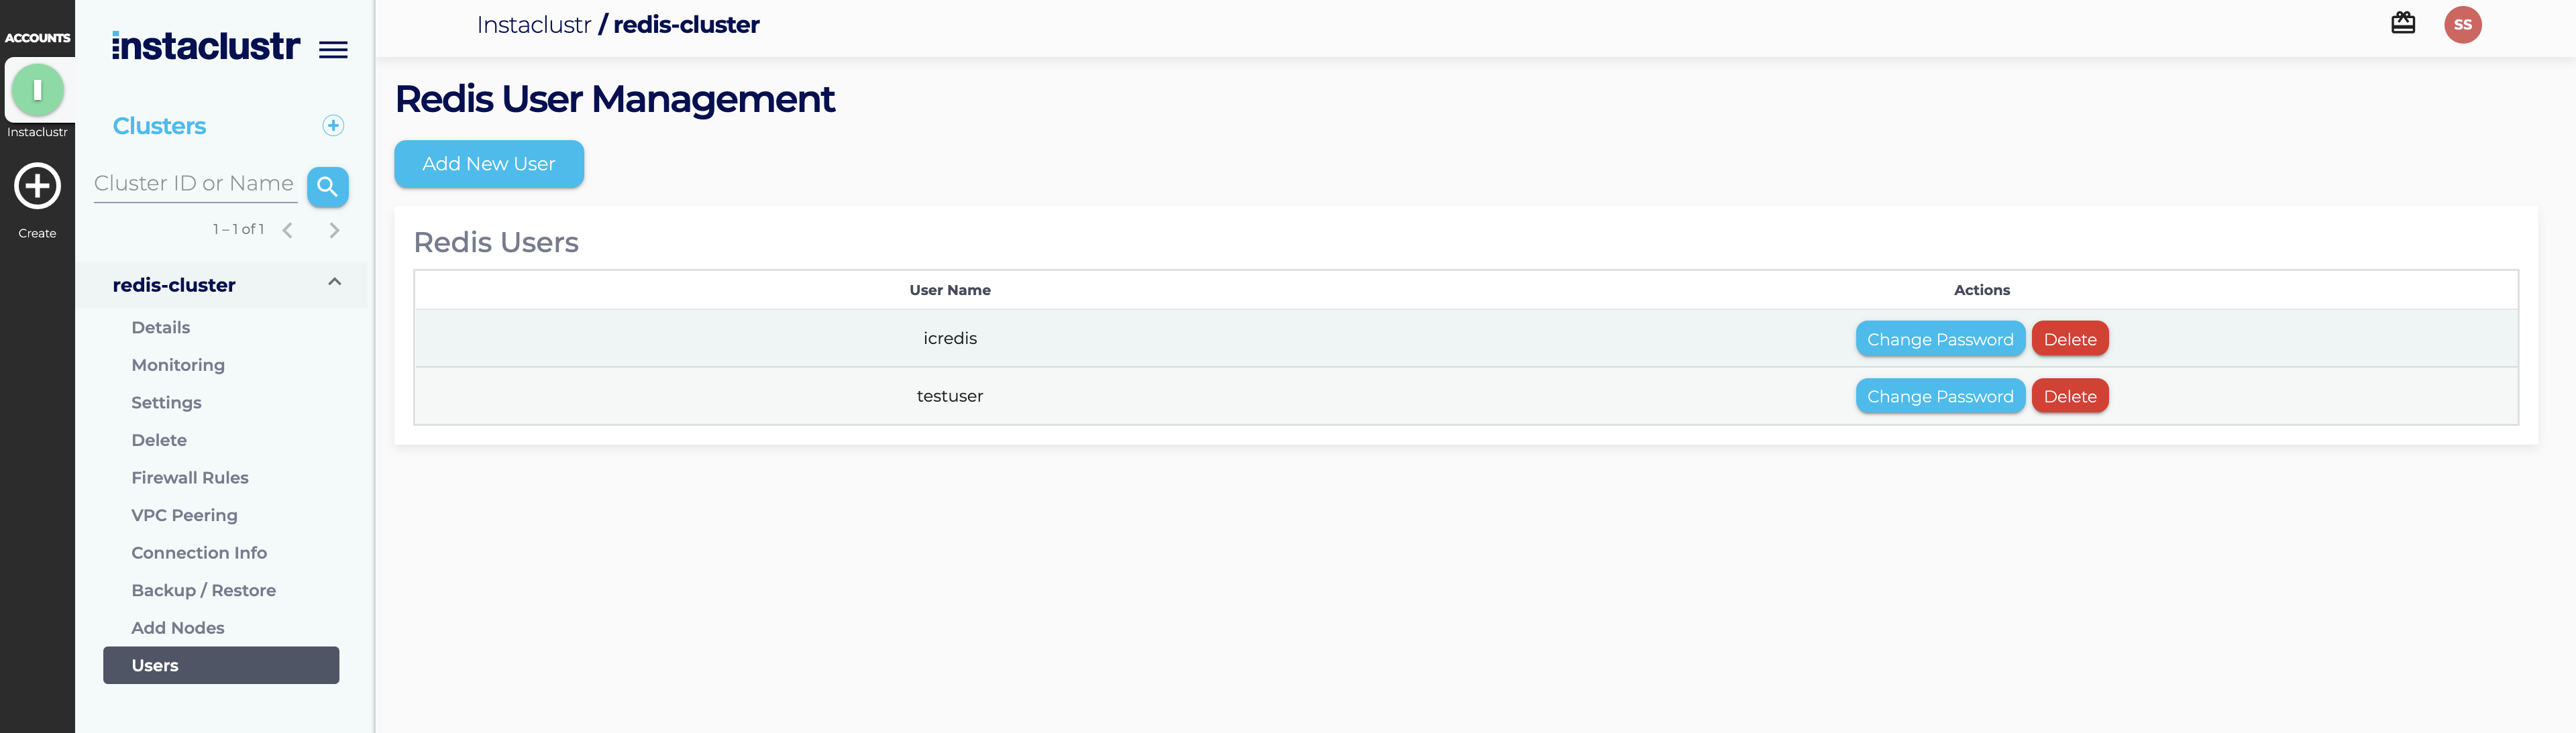Focus the Cluster ID or Name field

(194, 184)
